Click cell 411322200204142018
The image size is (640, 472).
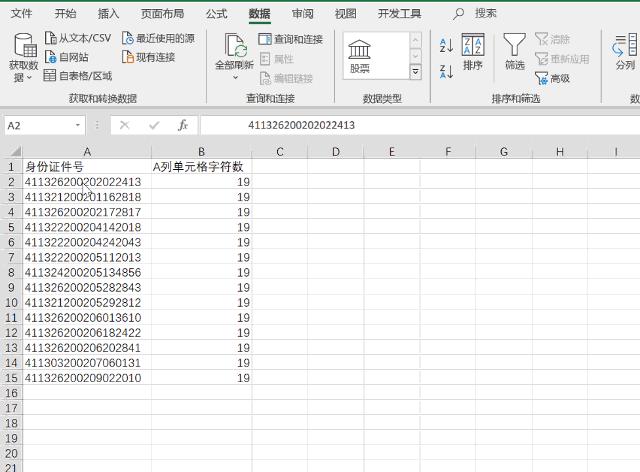87,227
